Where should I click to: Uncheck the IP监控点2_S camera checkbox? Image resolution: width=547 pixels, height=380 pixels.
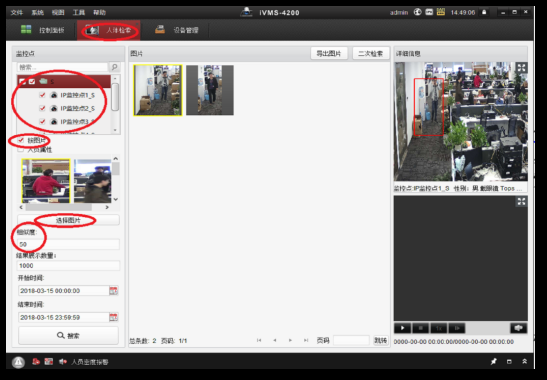click(42, 108)
